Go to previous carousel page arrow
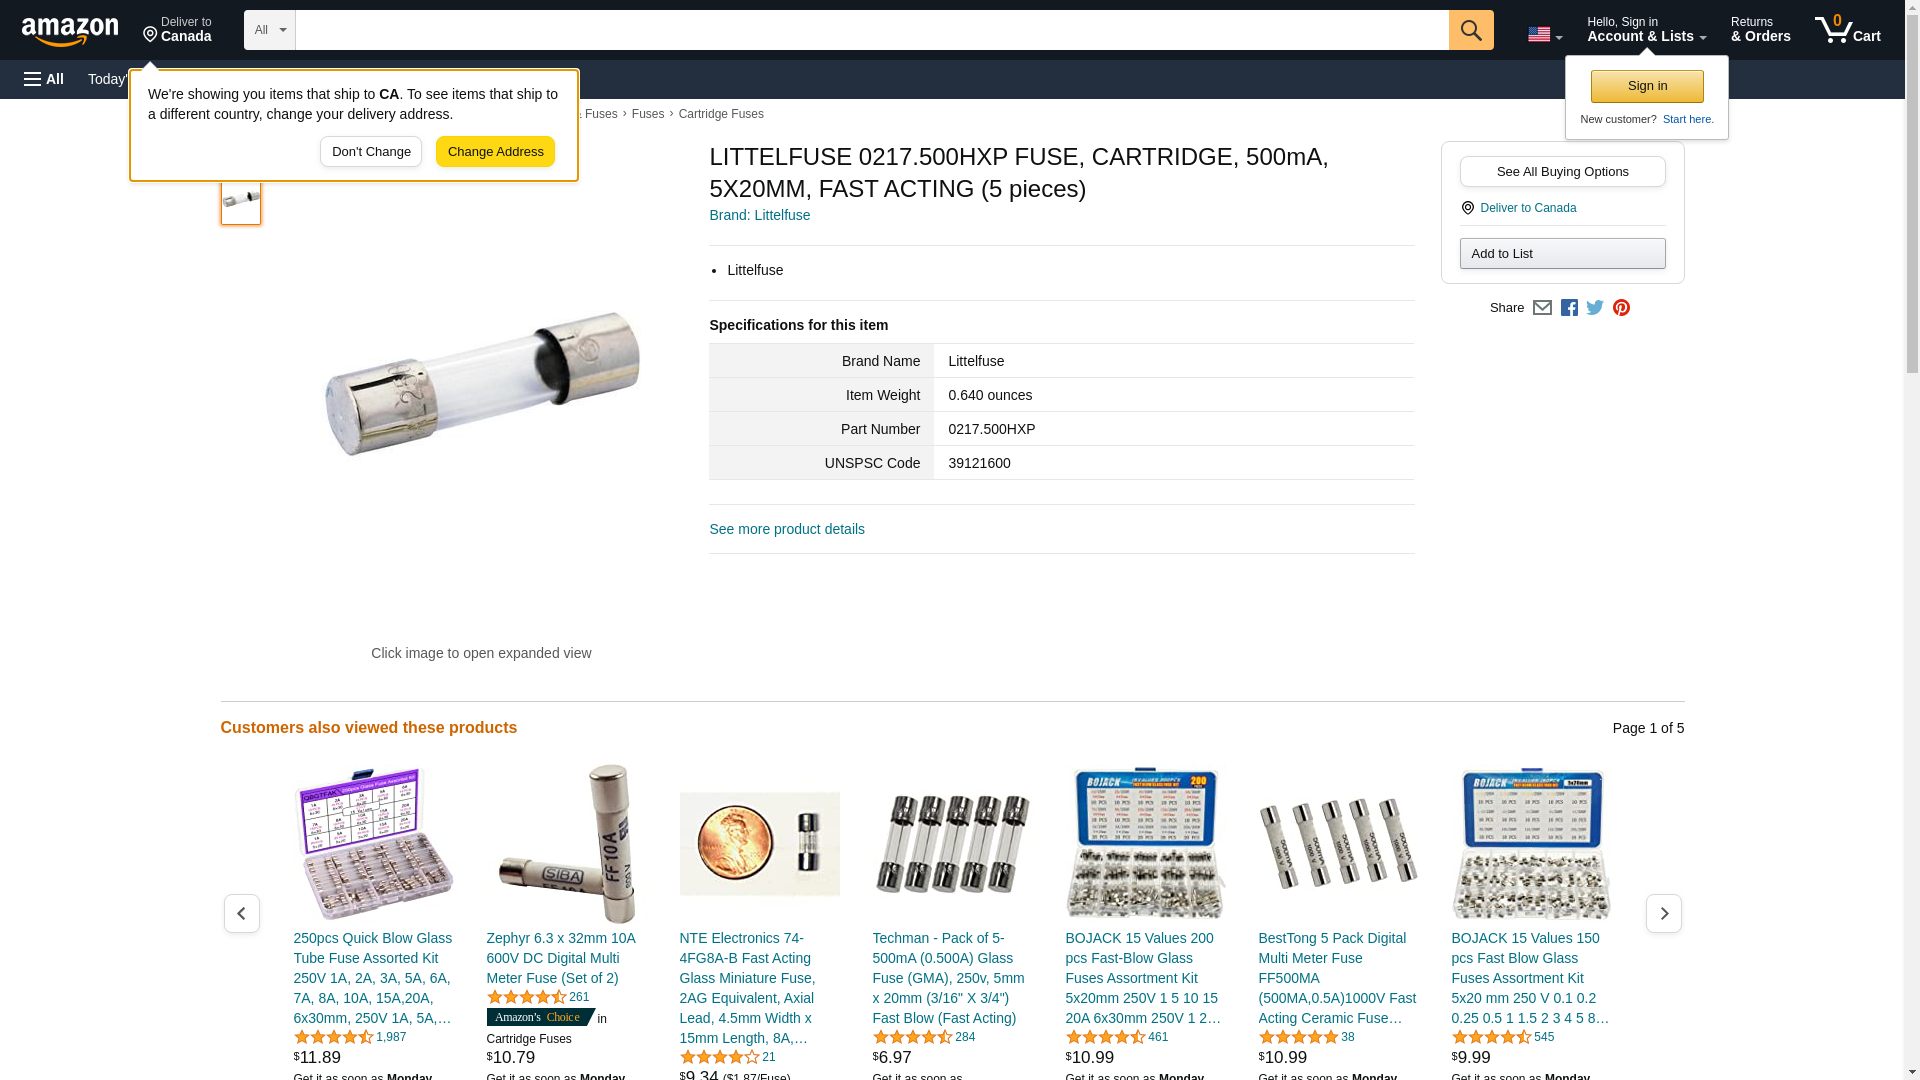This screenshot has height=1080, width=1920. pos(241,913)
